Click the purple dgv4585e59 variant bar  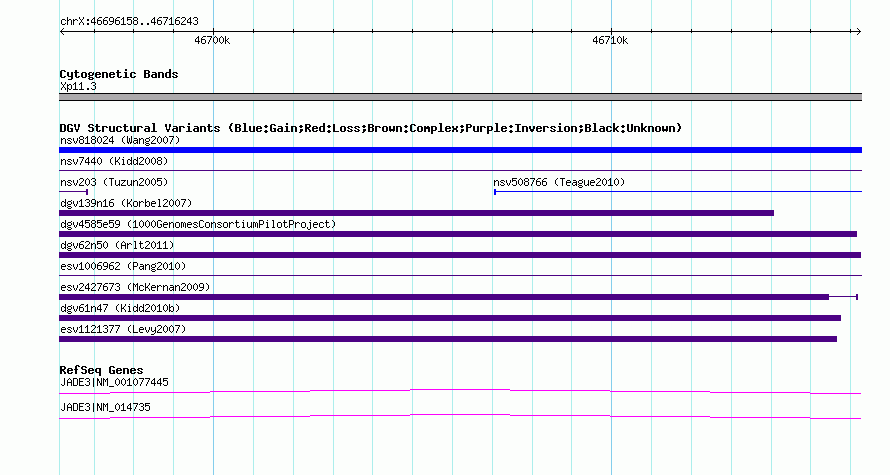coord(458,234)
